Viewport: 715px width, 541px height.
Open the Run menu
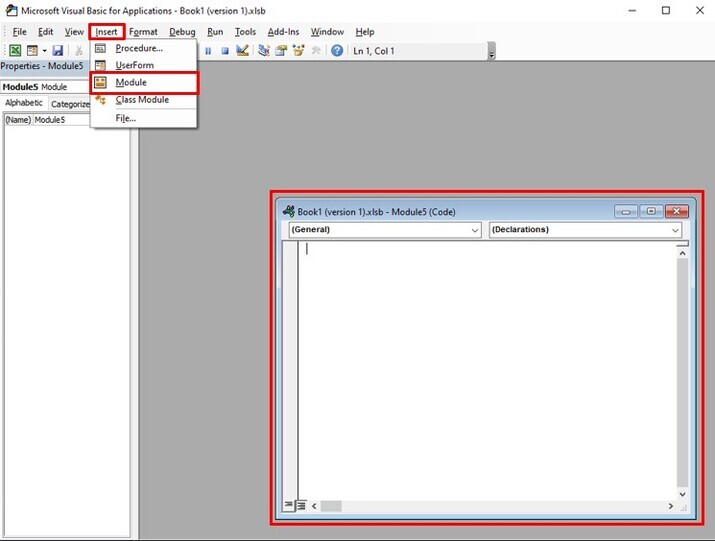[x=215, y=32]
